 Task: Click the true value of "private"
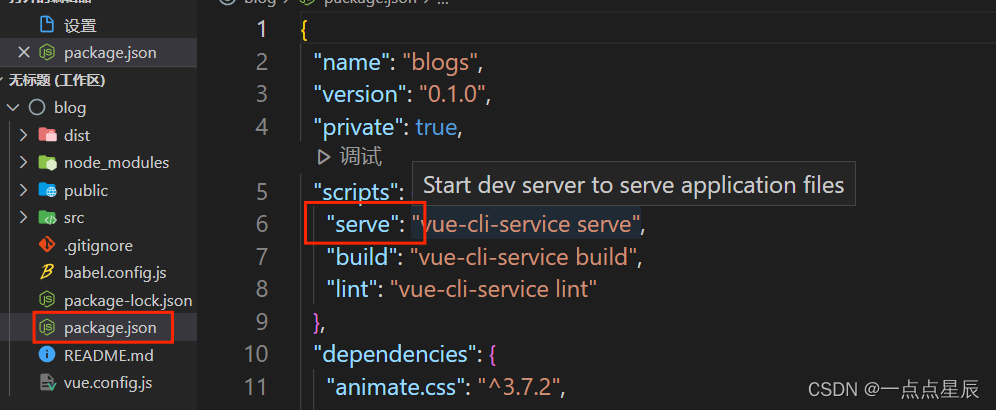click(436, 128)
